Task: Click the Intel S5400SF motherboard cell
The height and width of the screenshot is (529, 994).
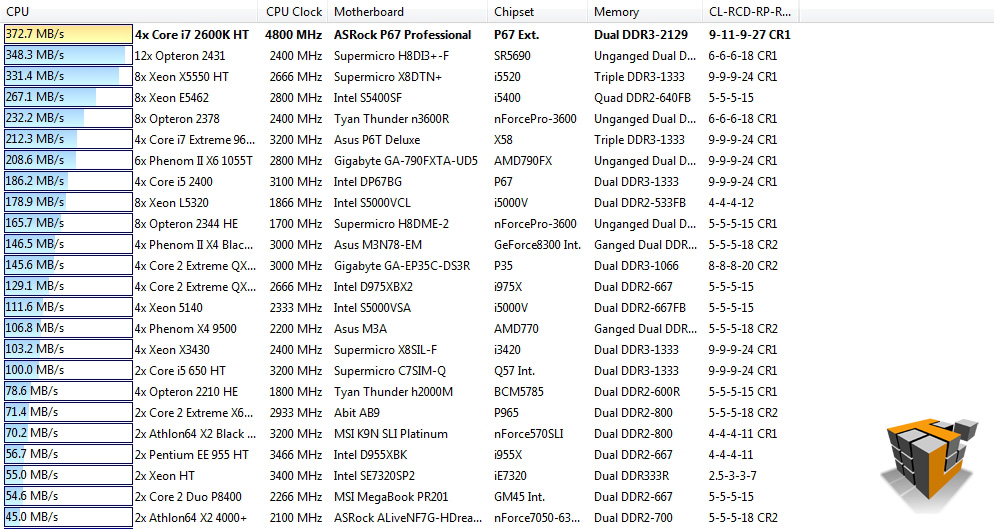Action: (368, 98)
